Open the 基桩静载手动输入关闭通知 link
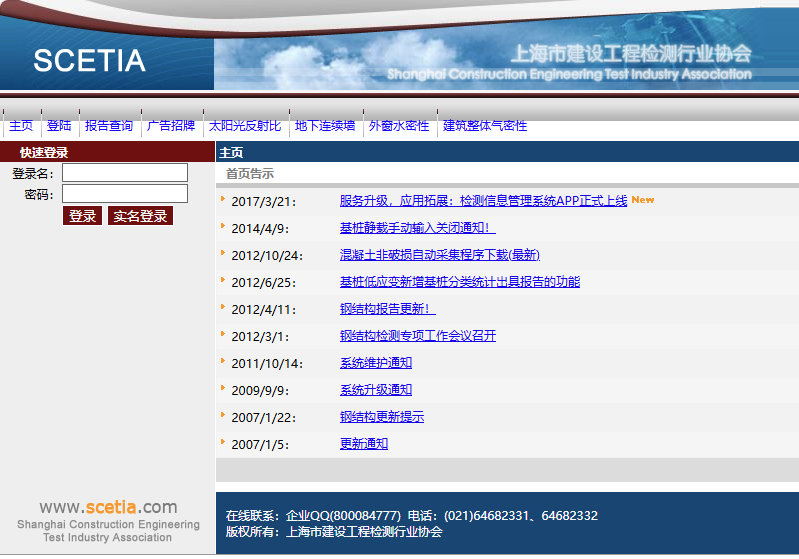The width and height of the screenshot is (799, 559). 417,228
